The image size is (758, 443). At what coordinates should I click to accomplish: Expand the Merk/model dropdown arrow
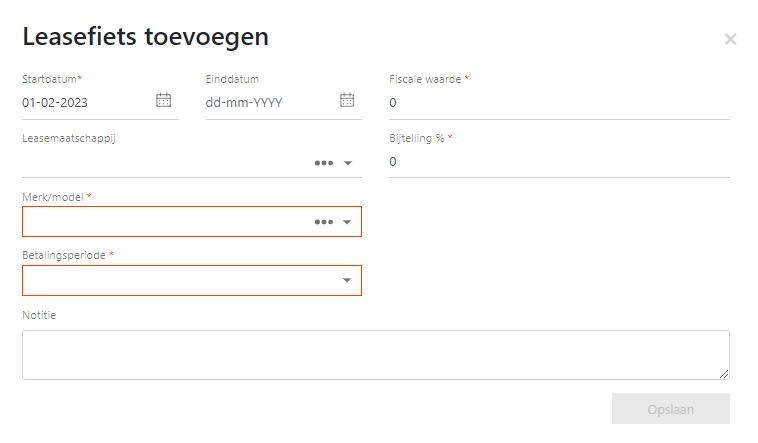[347, 222]
